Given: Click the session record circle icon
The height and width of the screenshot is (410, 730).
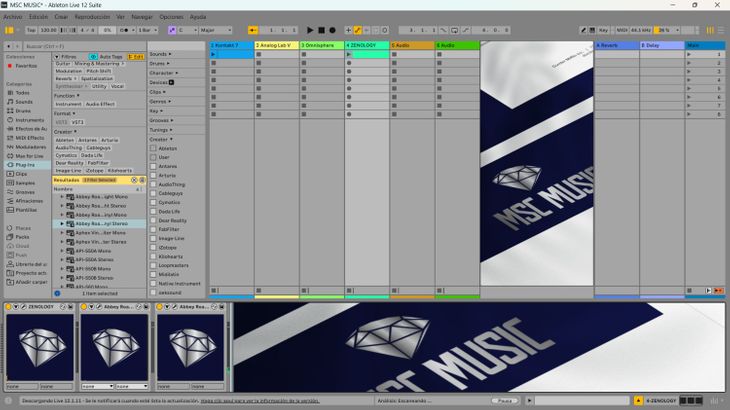Looking at the screenshot, I should coord(385,30).
